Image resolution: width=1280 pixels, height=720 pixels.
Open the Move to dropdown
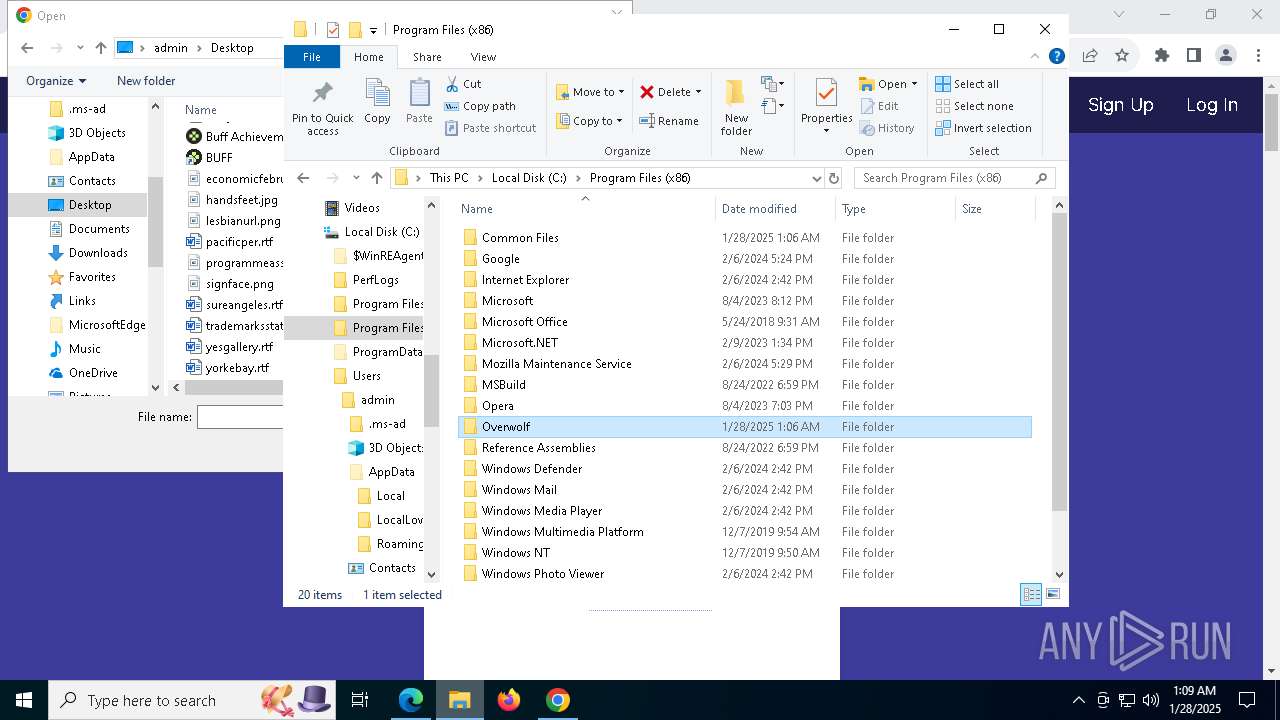click(x=590, y=92)
